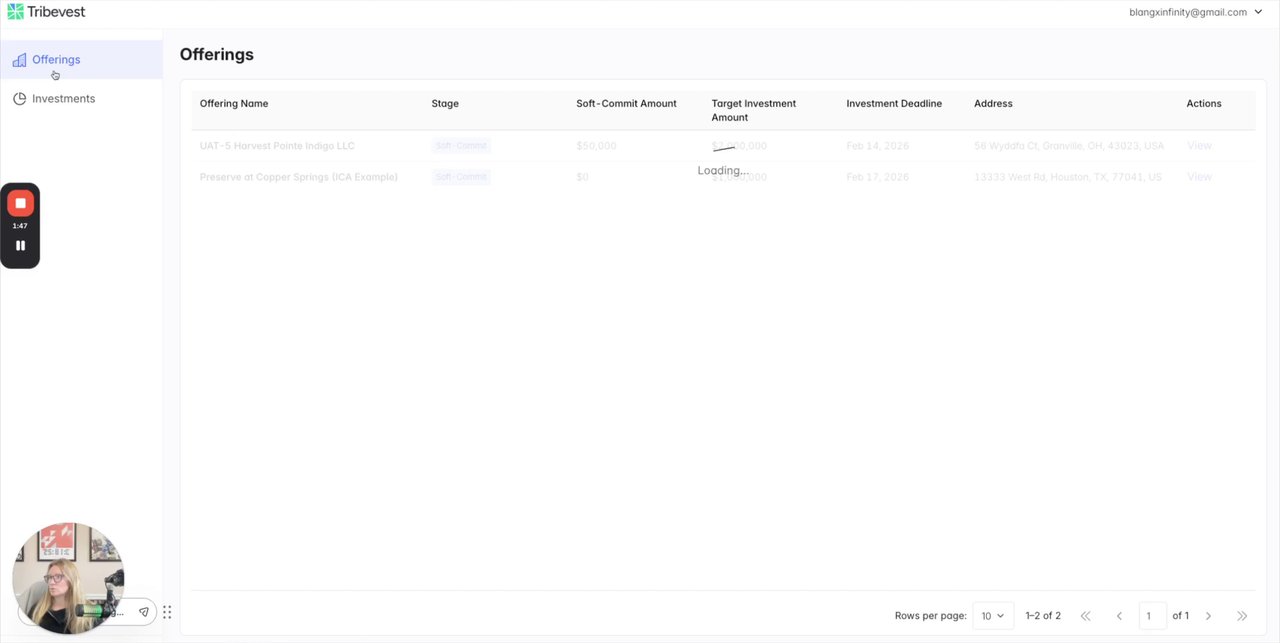Click the send arrow icon near webcam
Image resolution: width=1280 pixels, height=643 pixels.
click(144, 612)
